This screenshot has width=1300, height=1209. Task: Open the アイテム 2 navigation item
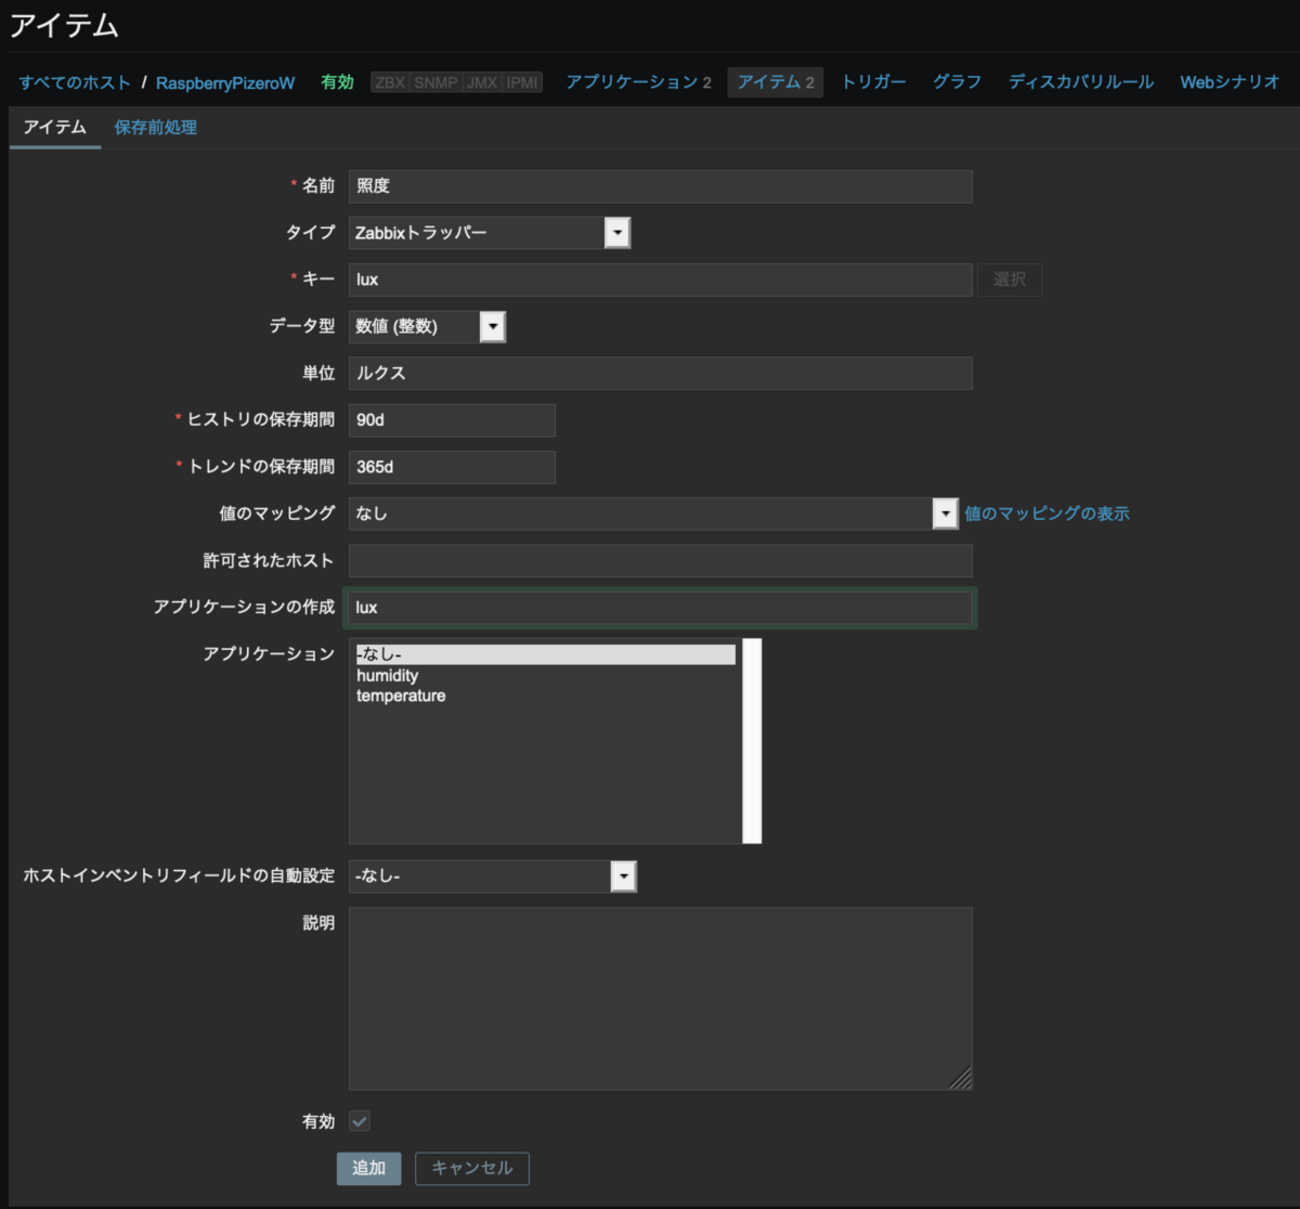click(x=776, y=82)
